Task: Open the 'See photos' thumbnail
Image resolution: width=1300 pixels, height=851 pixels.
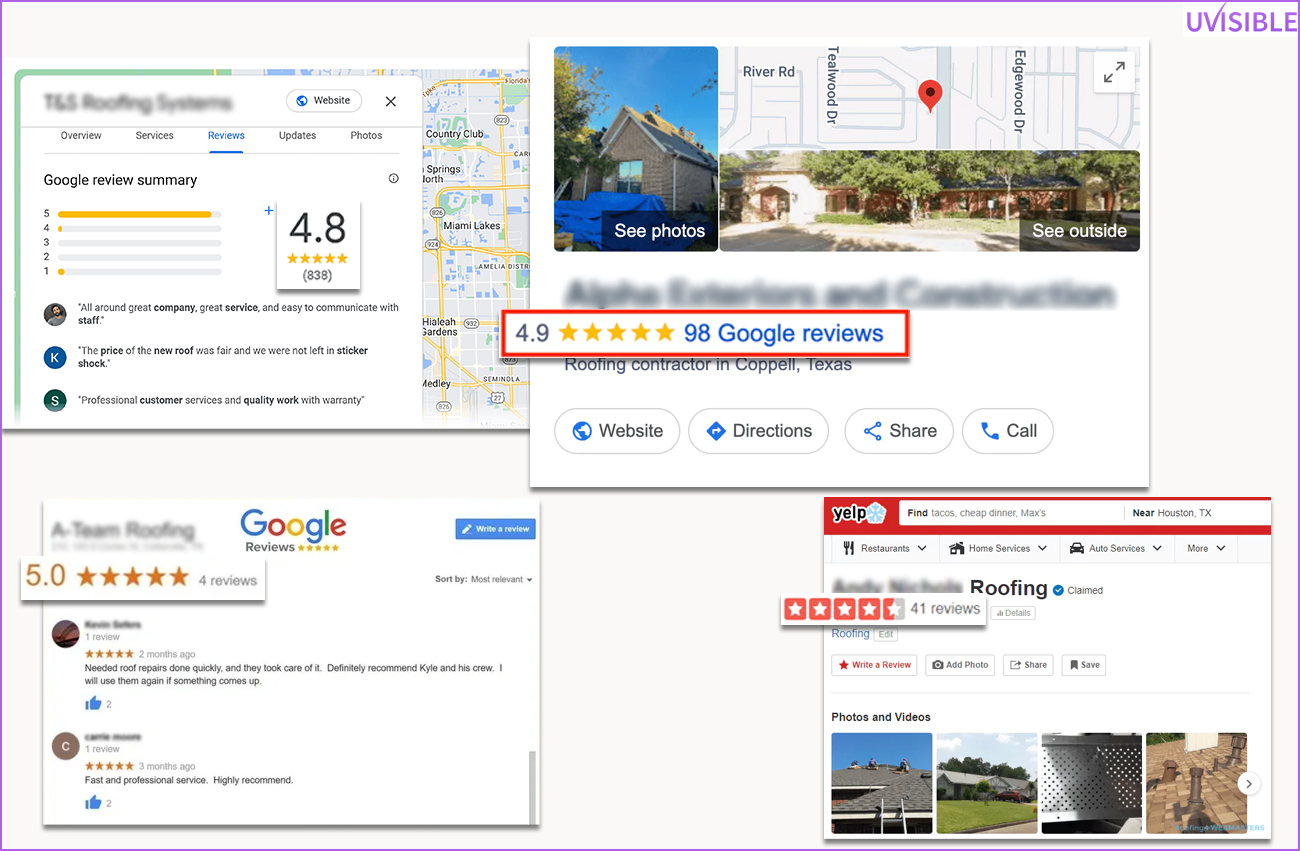Action: tap(636, 149)
